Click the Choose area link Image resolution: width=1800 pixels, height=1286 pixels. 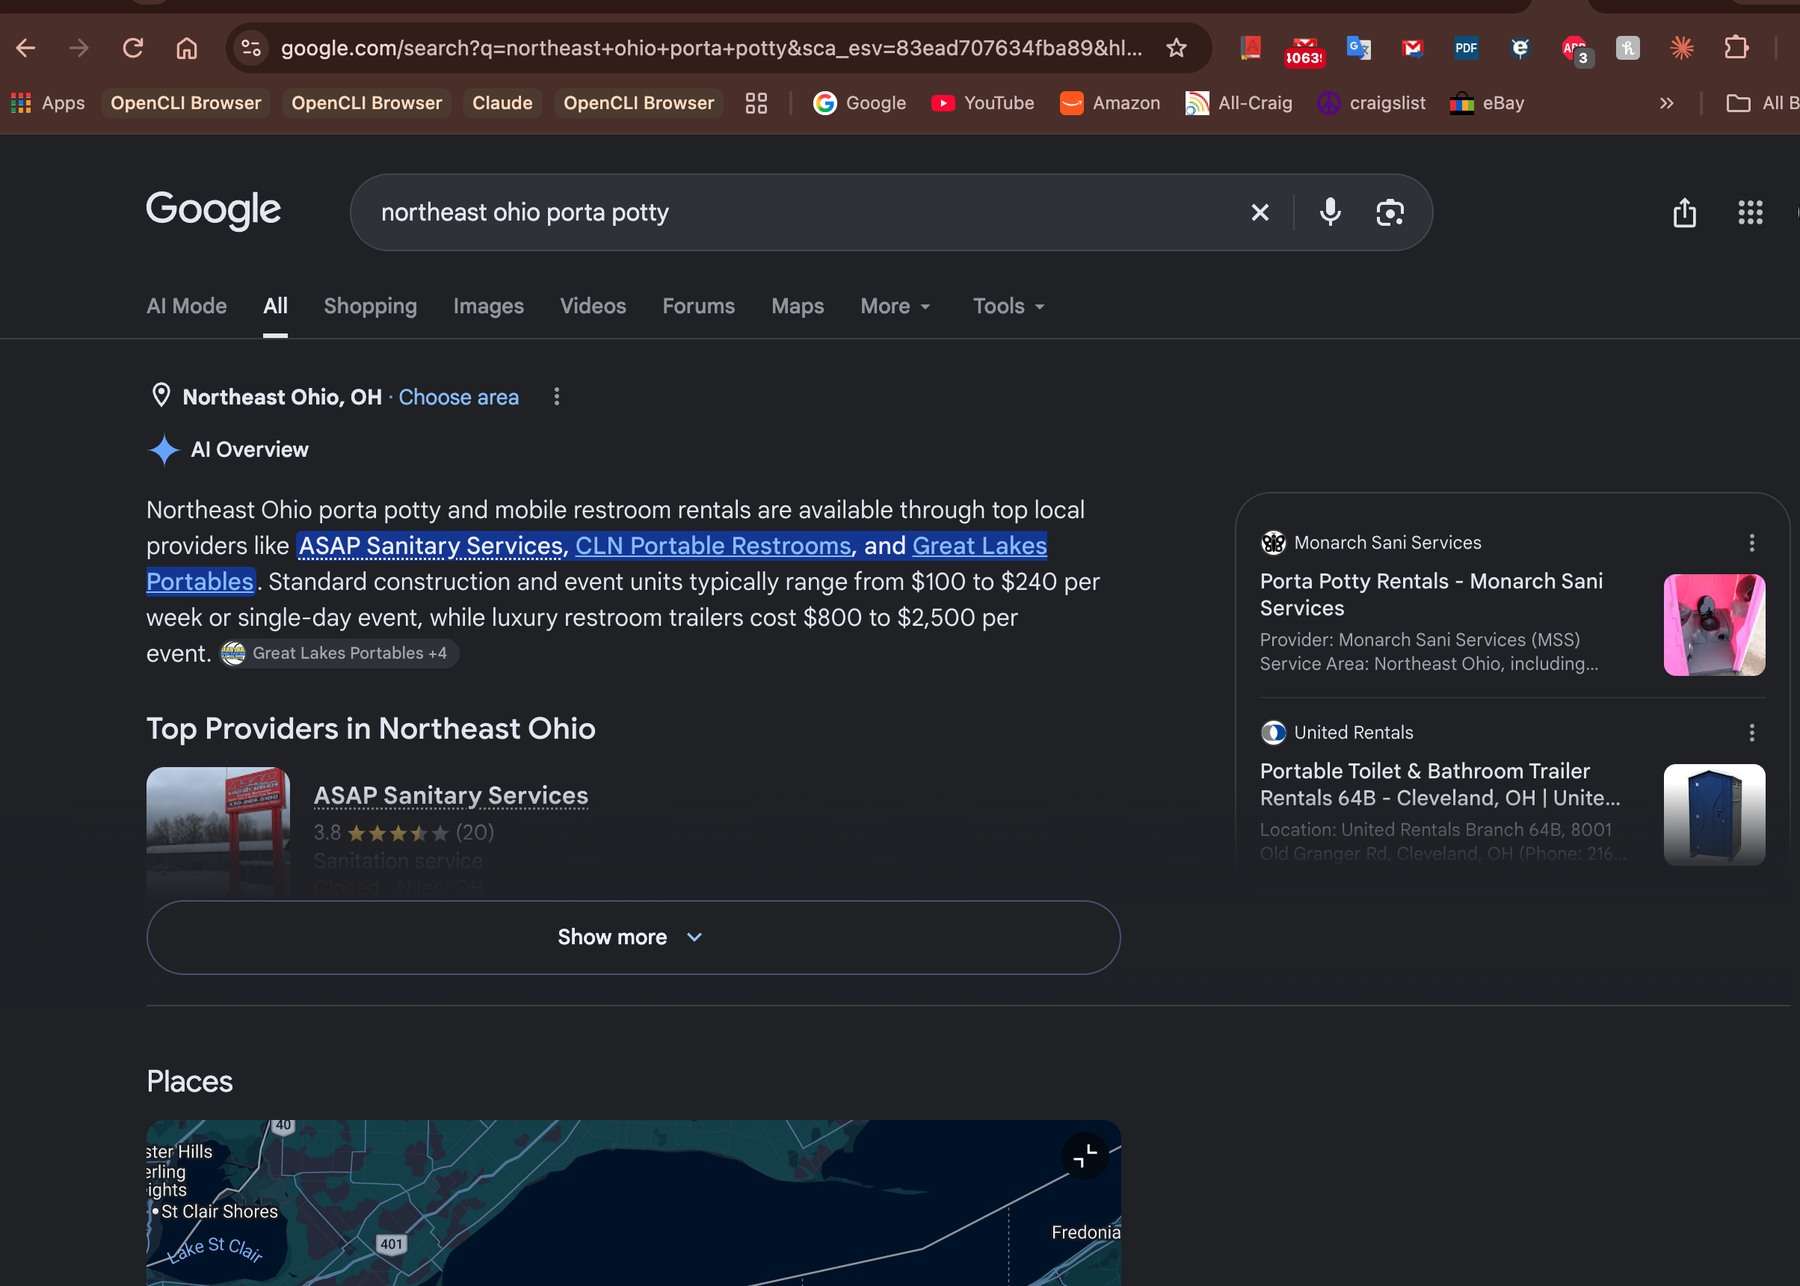tap(459, 397)
